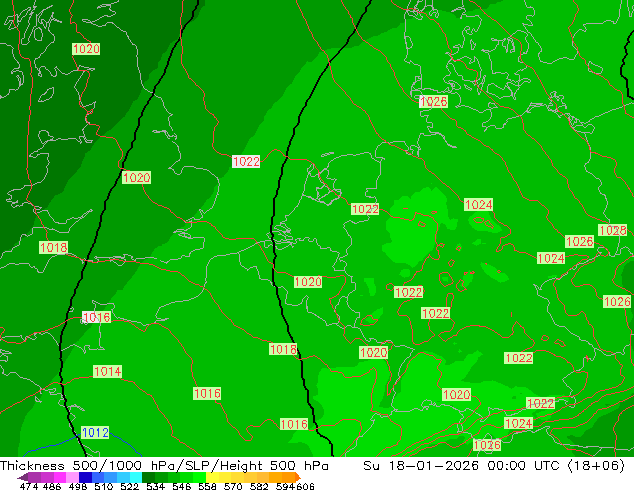Click legend value 474
The height and width of the screenshot is (490, 634).
(x=29, y=486)
